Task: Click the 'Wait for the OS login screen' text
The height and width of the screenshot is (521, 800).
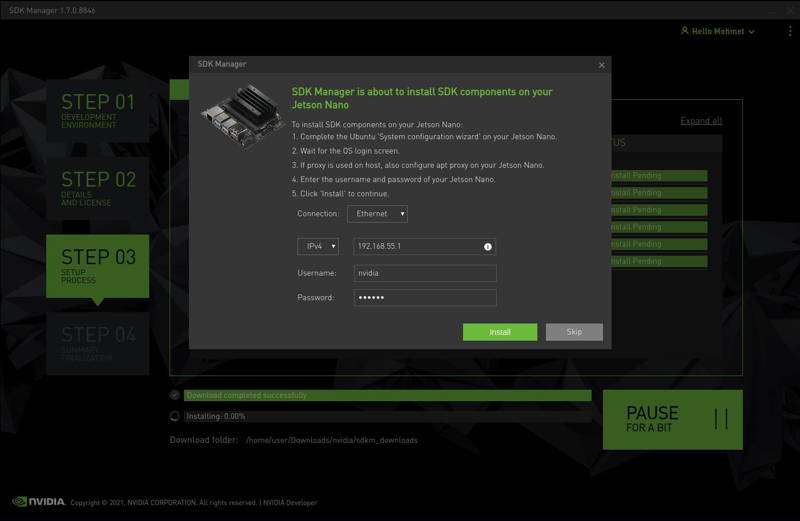Action: [x=345, y=151]
